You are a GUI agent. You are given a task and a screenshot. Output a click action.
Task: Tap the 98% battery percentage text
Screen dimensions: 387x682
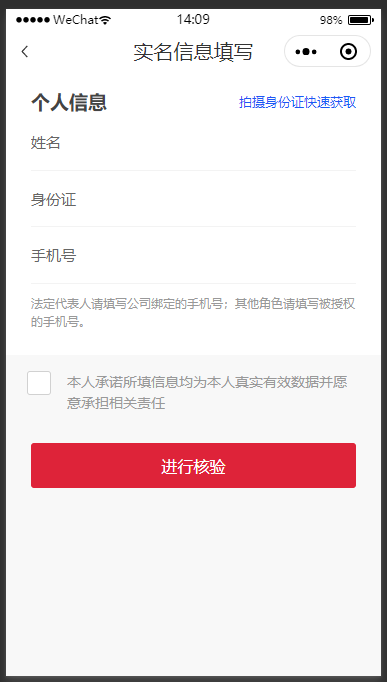(331, 20)
